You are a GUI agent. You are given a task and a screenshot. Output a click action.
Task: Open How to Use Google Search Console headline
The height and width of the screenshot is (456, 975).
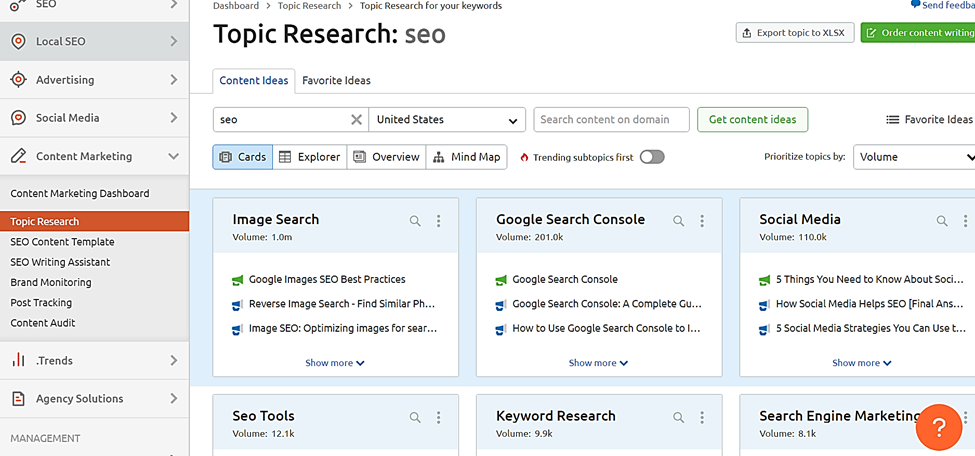(x=607, y=328)
